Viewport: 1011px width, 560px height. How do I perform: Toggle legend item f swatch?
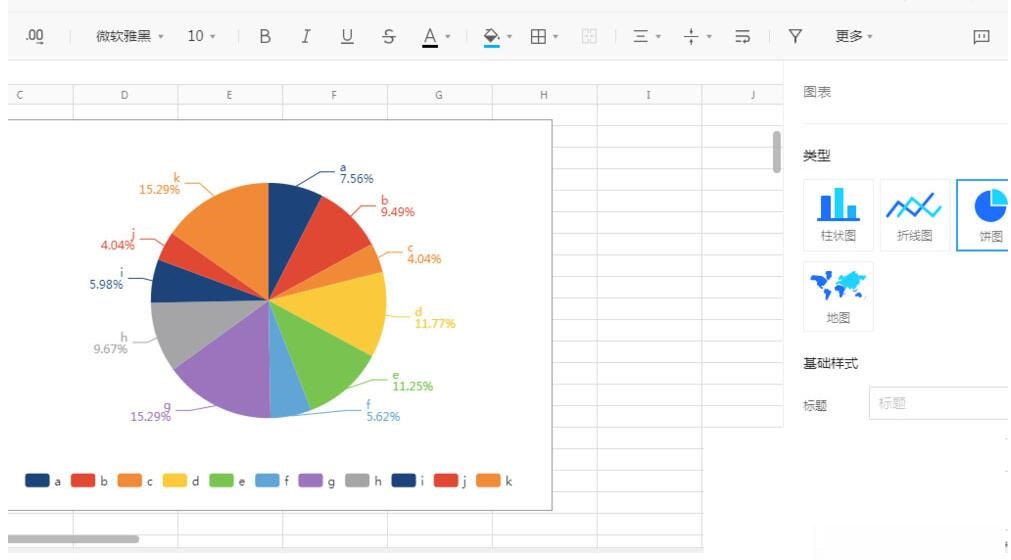click(x=267, y=481)
